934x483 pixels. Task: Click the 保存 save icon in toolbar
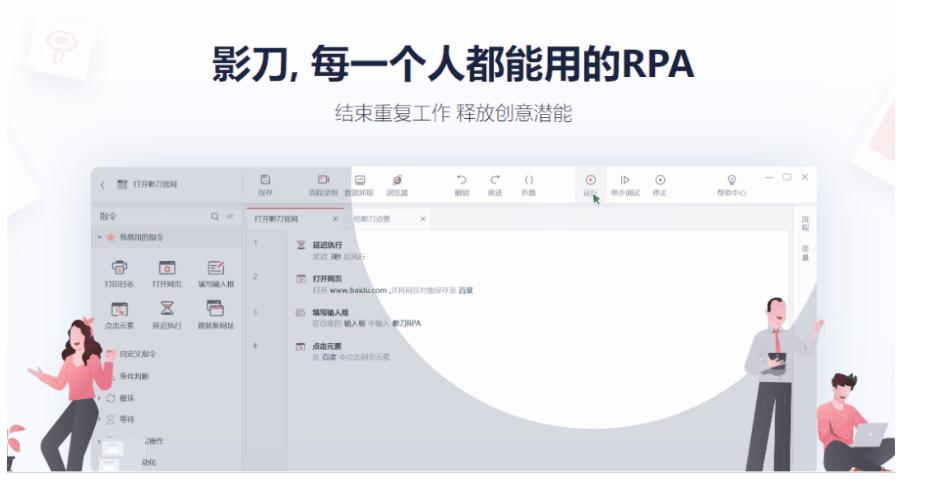tap(265, 180)
